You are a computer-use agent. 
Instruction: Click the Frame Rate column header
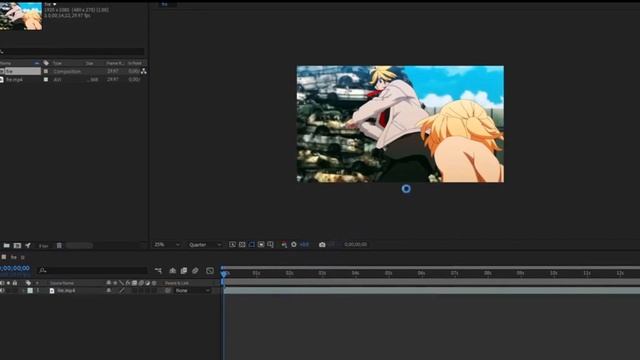click(x=115, y=63)
